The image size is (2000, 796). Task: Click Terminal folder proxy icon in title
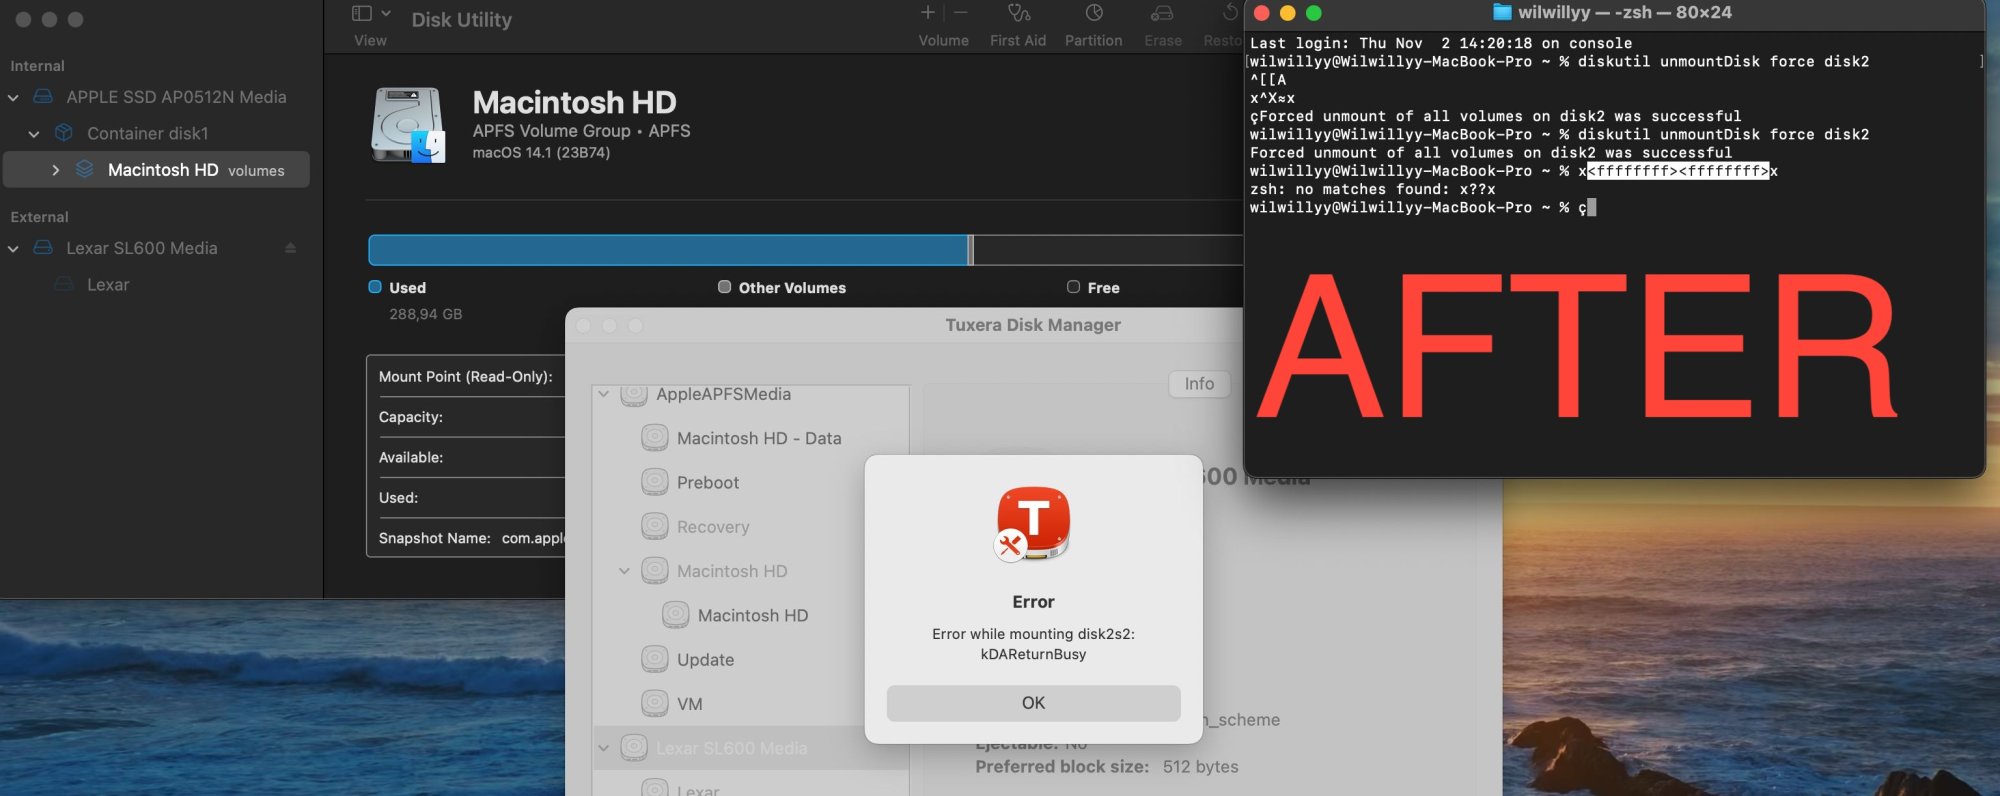point(1501,12)
